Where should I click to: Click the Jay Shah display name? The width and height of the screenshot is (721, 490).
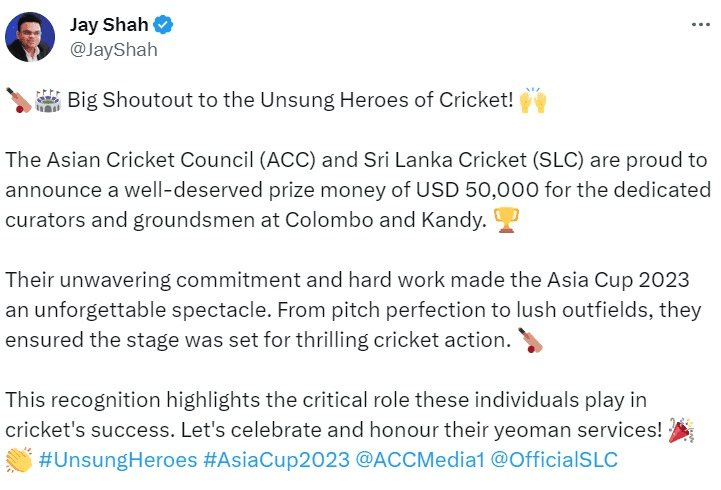[107, 24]
